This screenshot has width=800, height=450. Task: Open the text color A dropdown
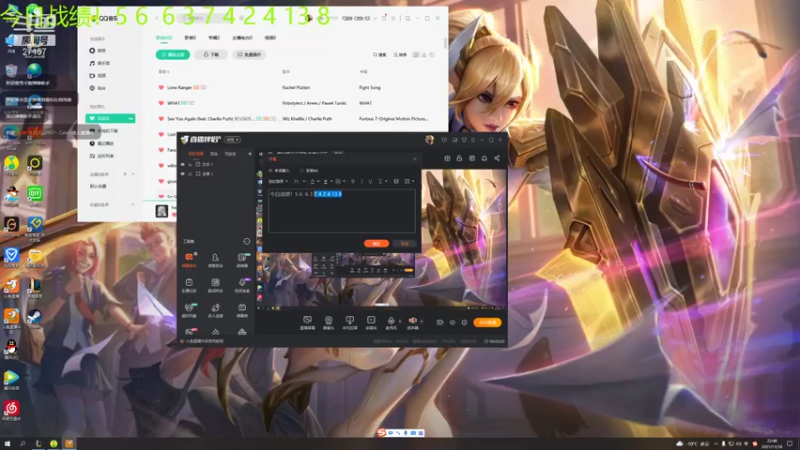pos(314,181)
